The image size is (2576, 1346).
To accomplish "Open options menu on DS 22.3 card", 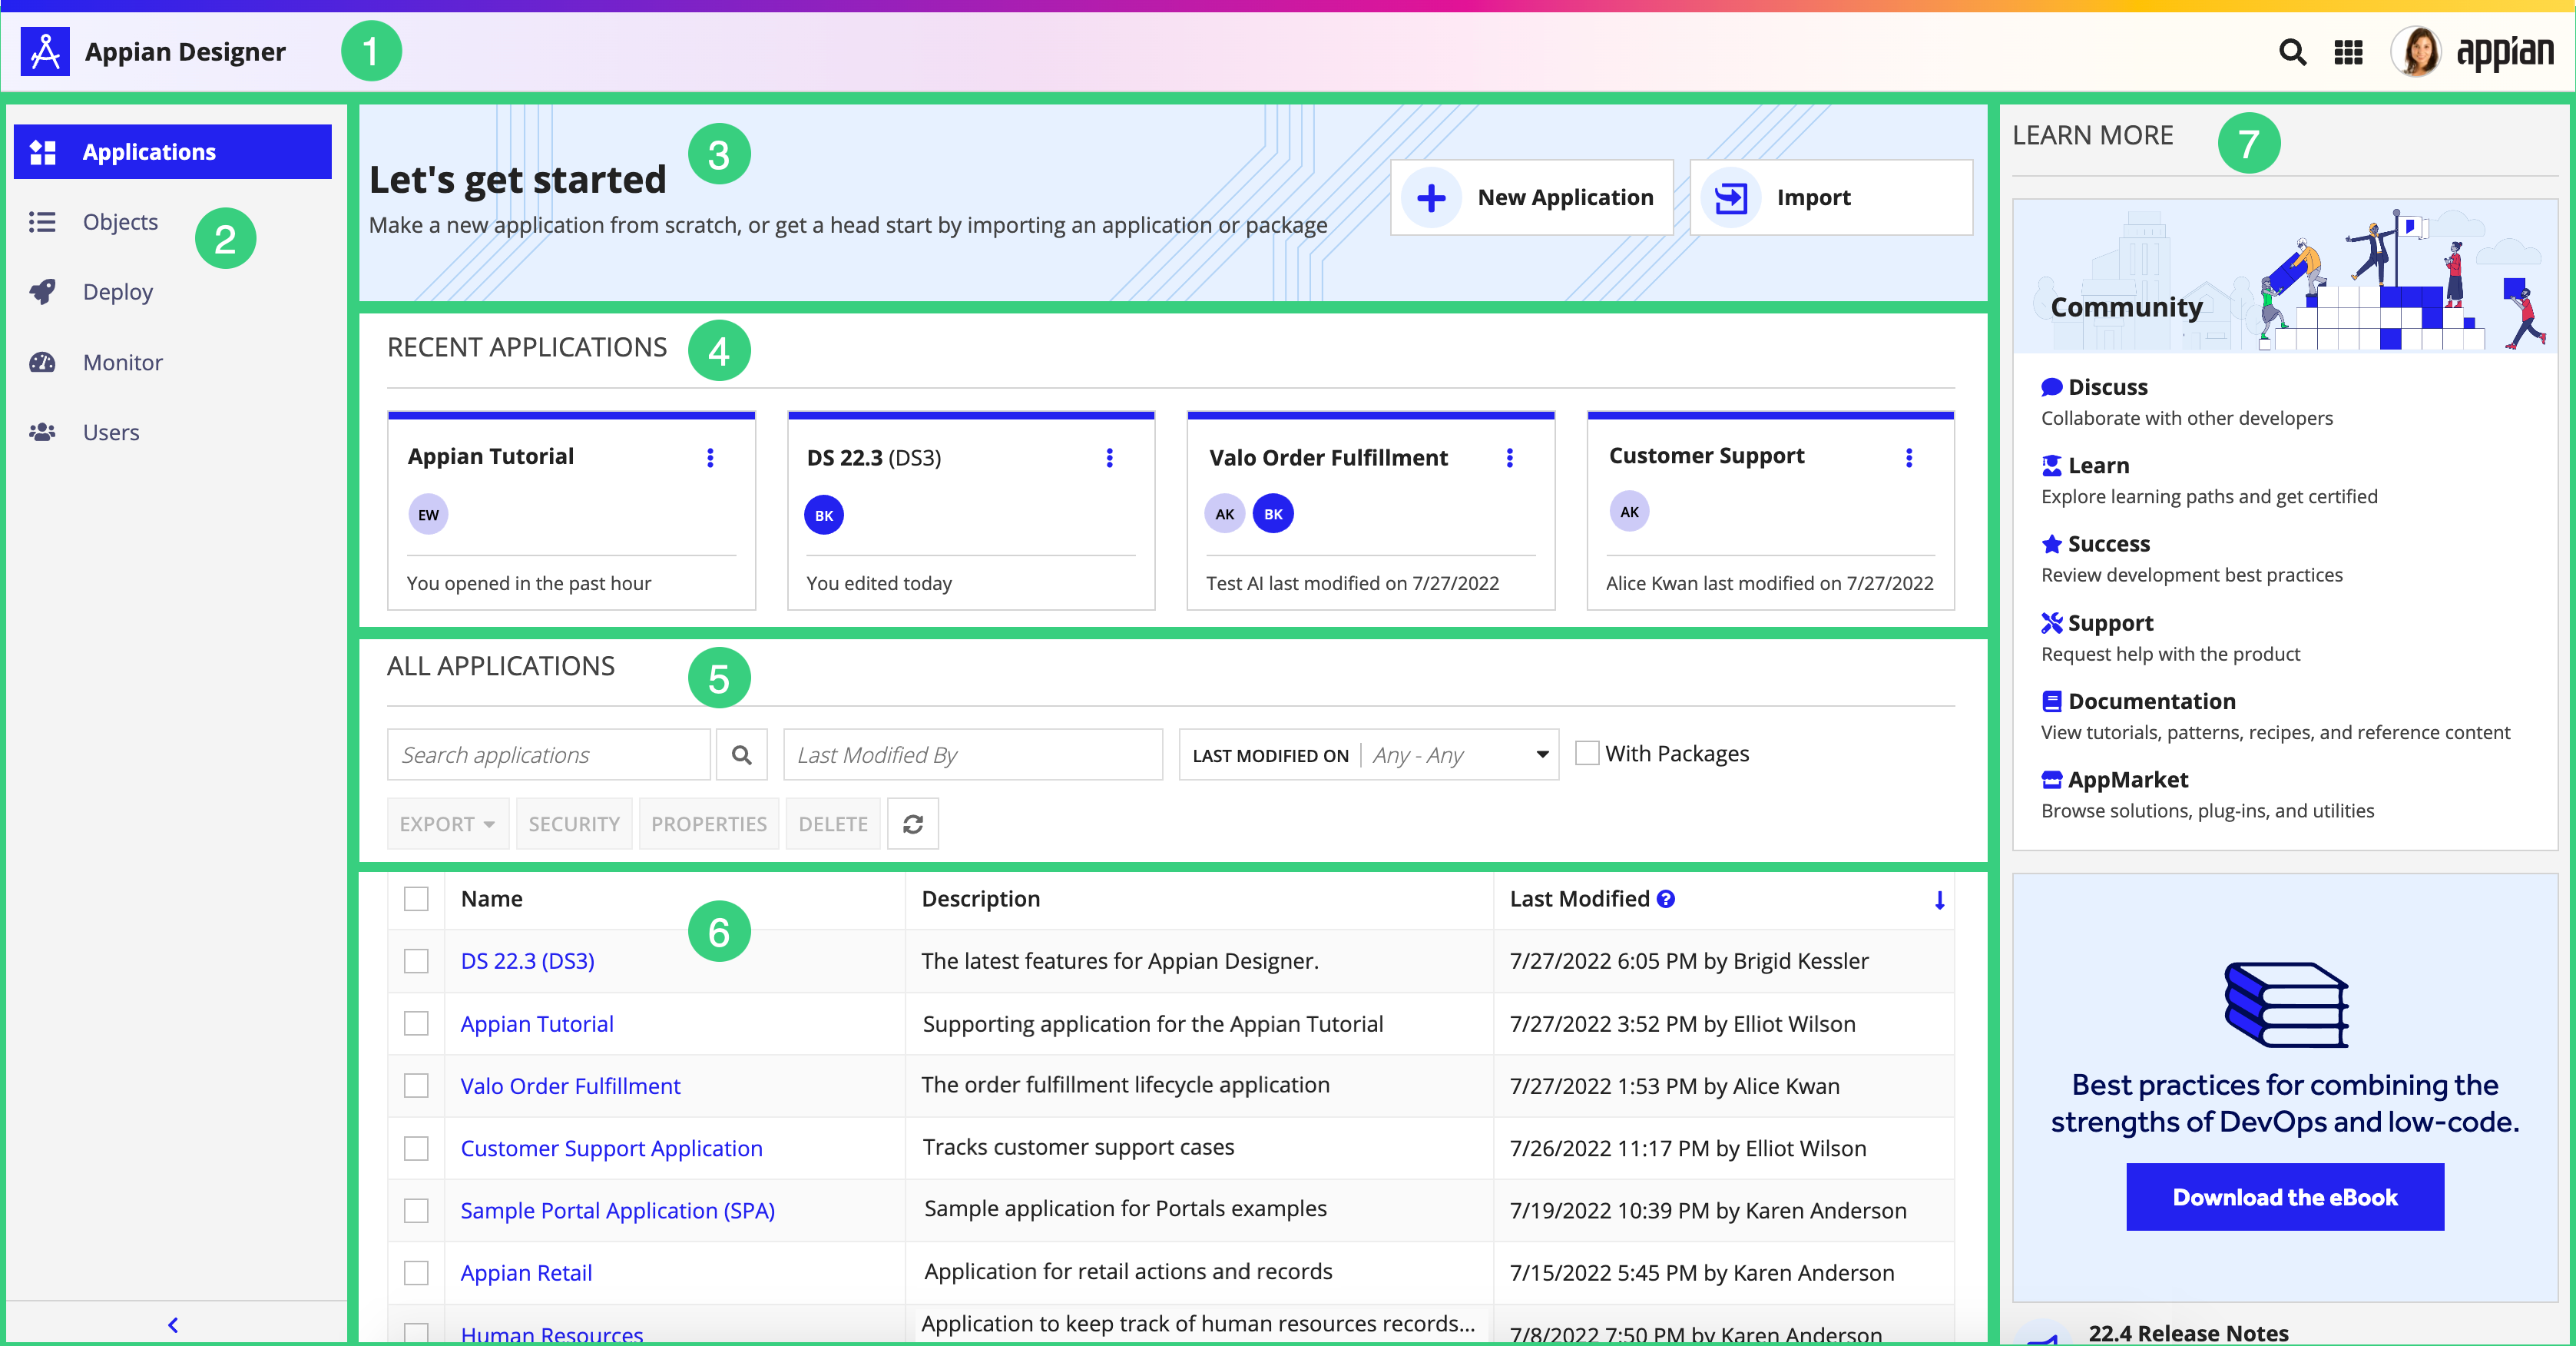I will click(x=1109, y=458).
